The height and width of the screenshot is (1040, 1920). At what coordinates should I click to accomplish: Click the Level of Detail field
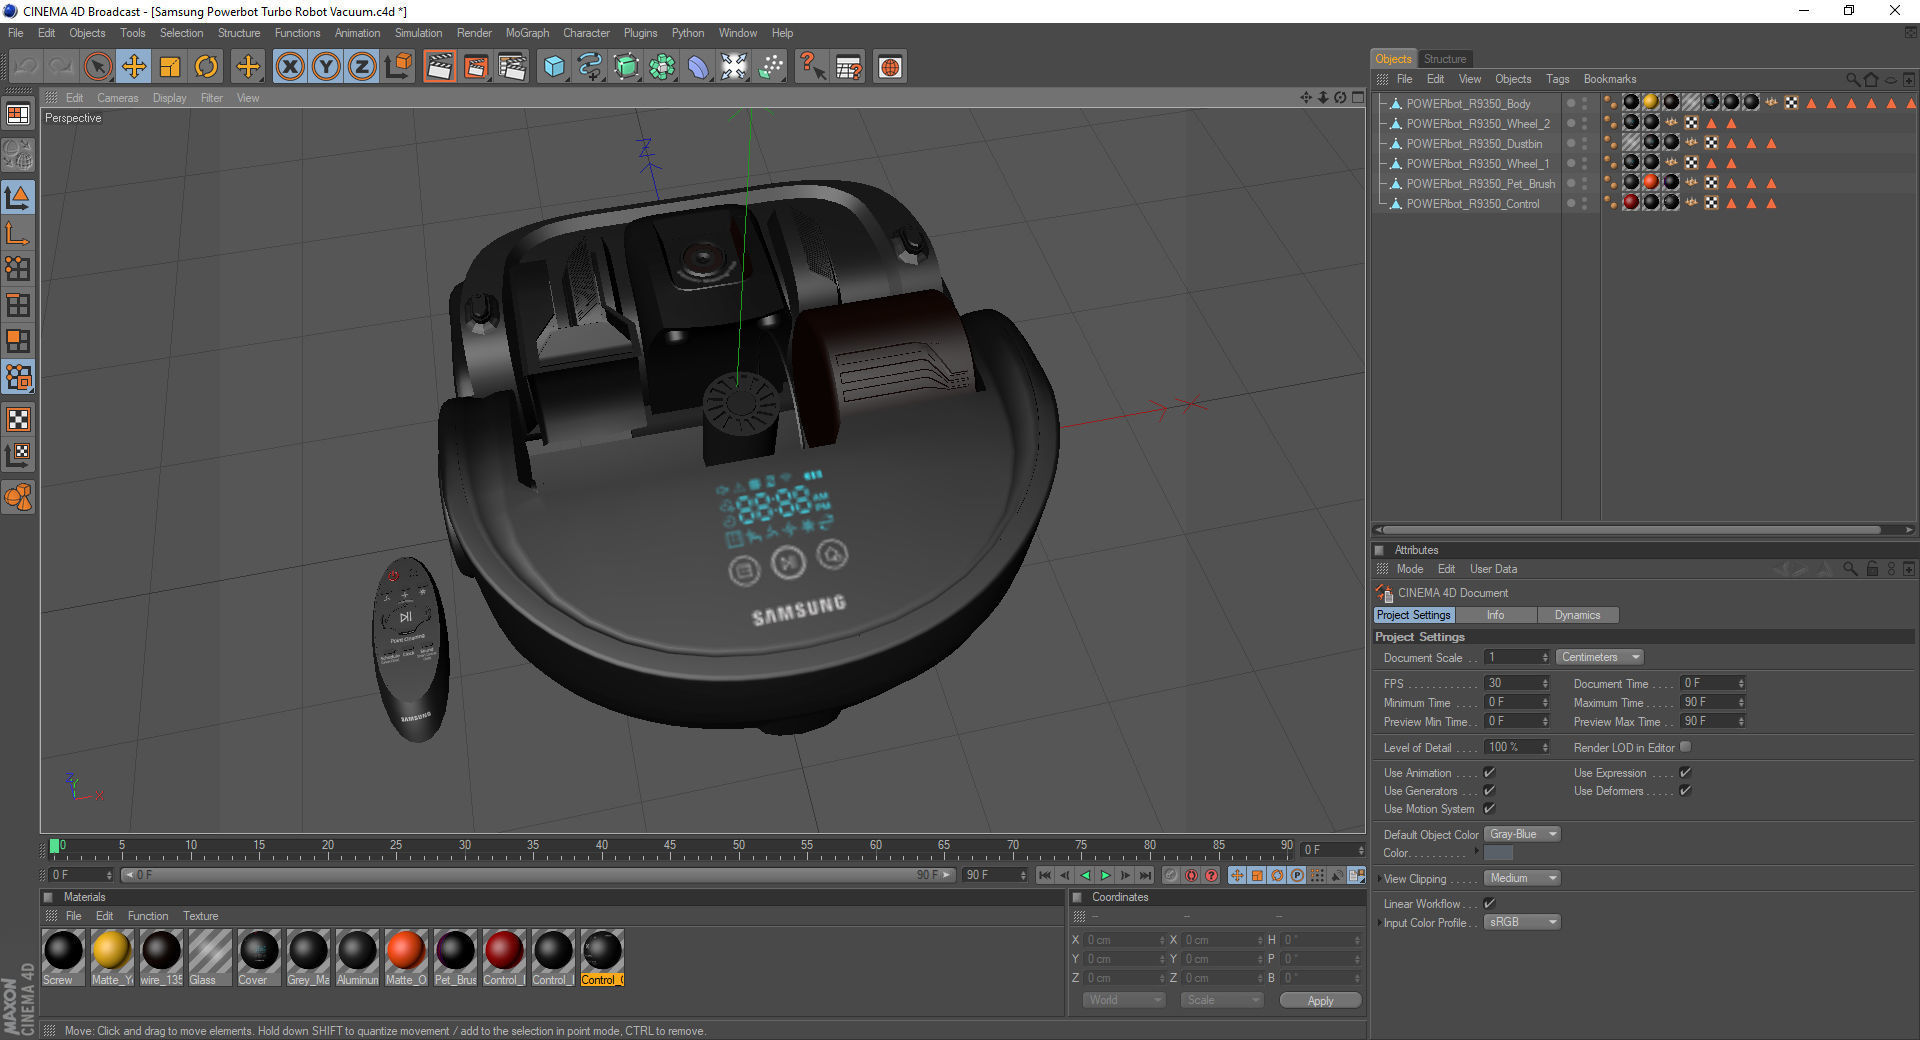1516,747
